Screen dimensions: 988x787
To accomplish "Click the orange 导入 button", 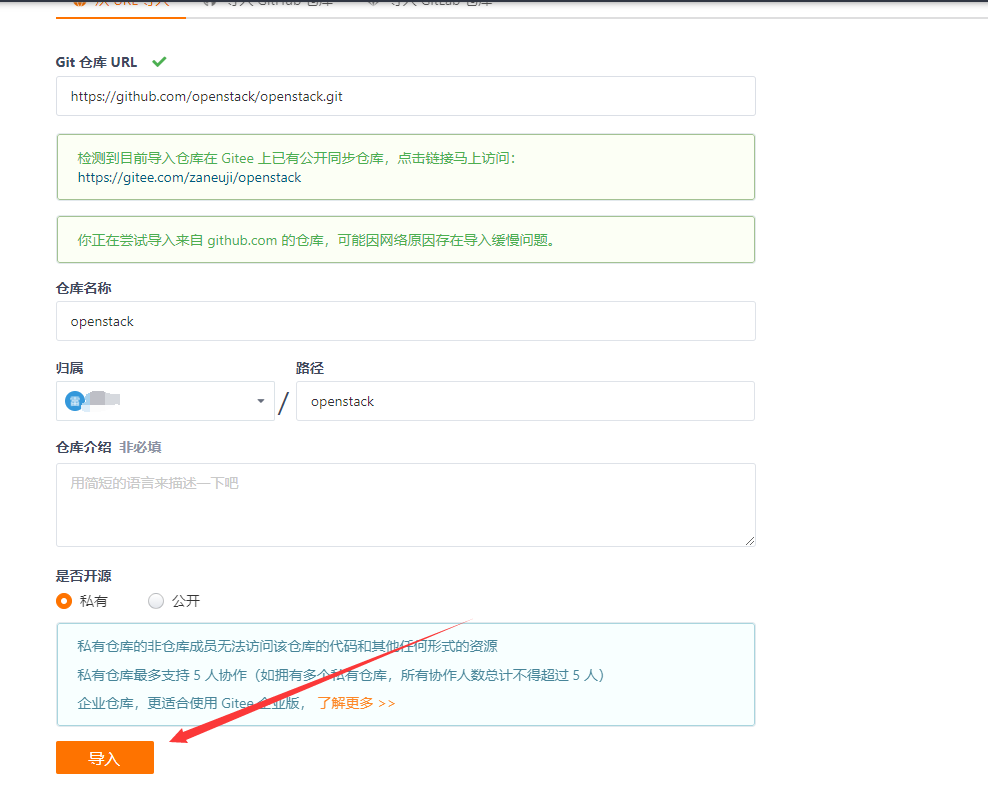I will coord(105,757).
